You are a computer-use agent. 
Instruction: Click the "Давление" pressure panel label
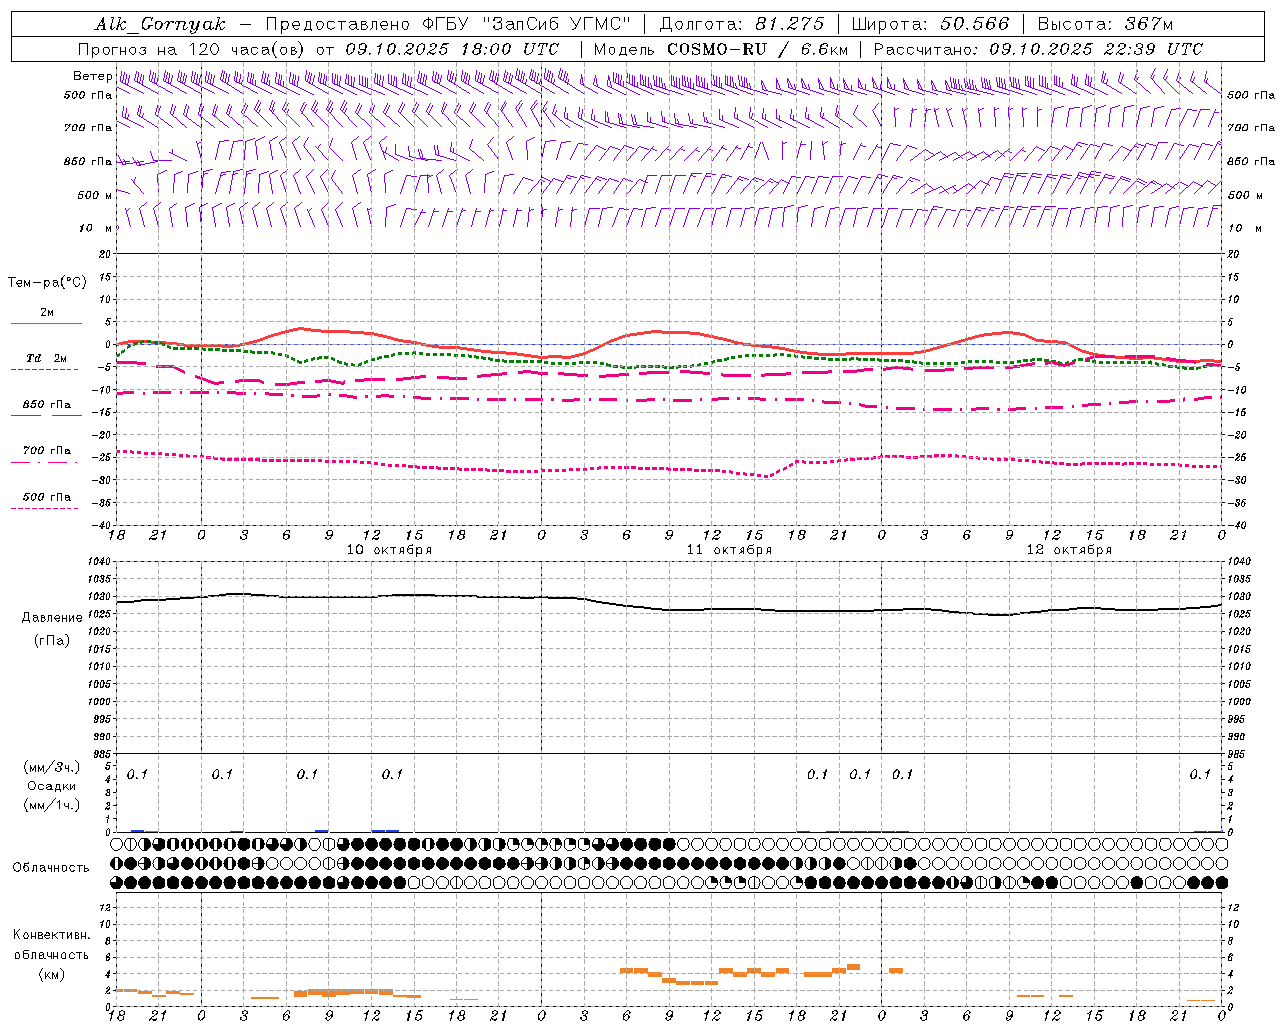tap(52, 618)
